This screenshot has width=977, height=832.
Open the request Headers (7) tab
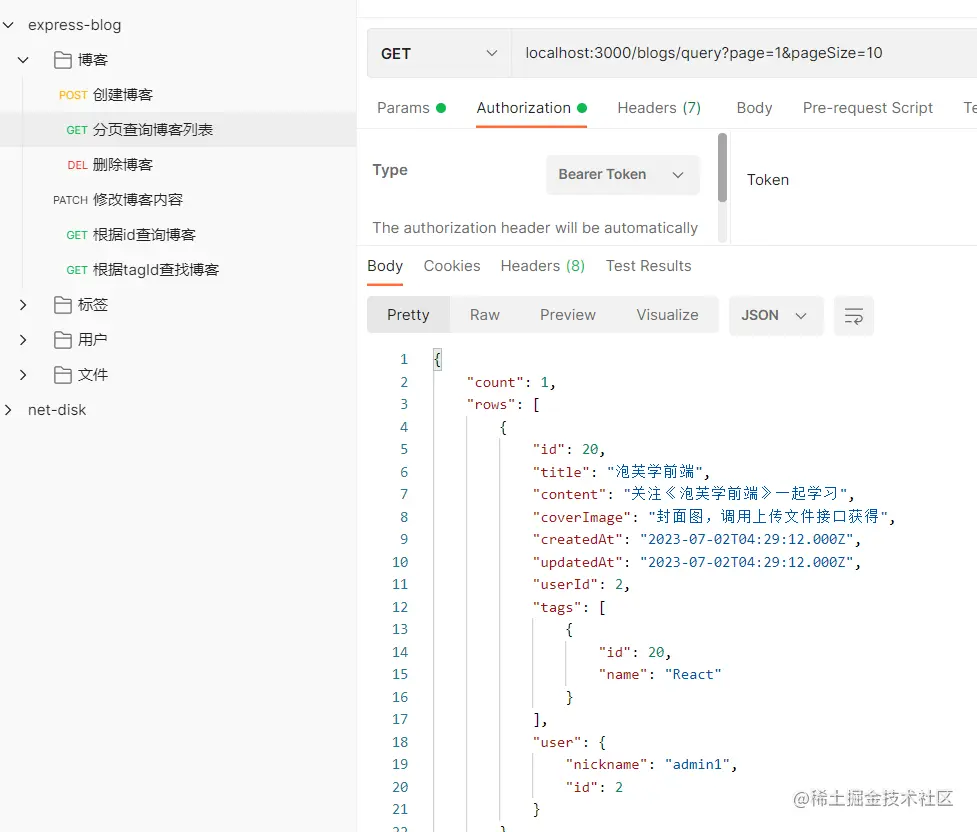coord(659,108)
